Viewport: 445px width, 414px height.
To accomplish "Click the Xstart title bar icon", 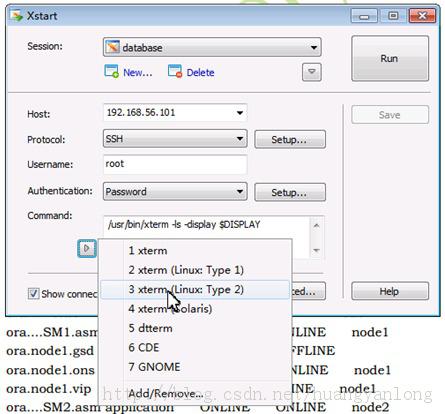I will click(16, 16).
